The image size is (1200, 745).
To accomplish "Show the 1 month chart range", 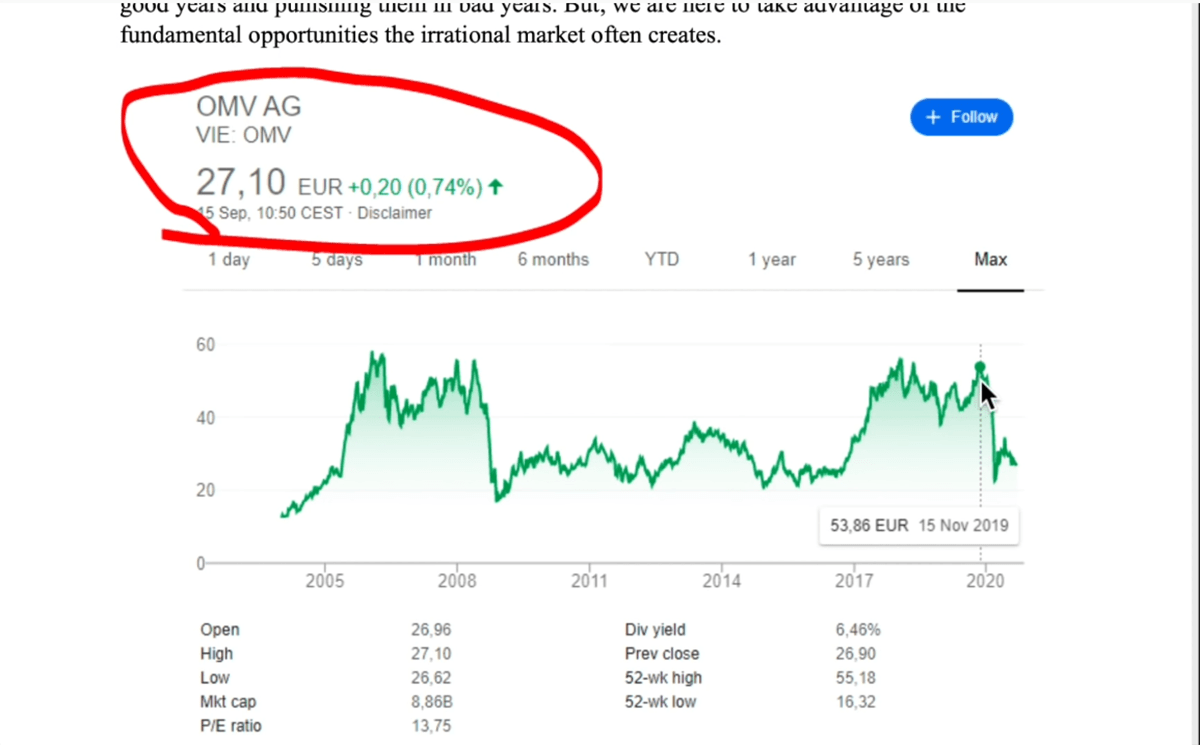I will 446,260.
